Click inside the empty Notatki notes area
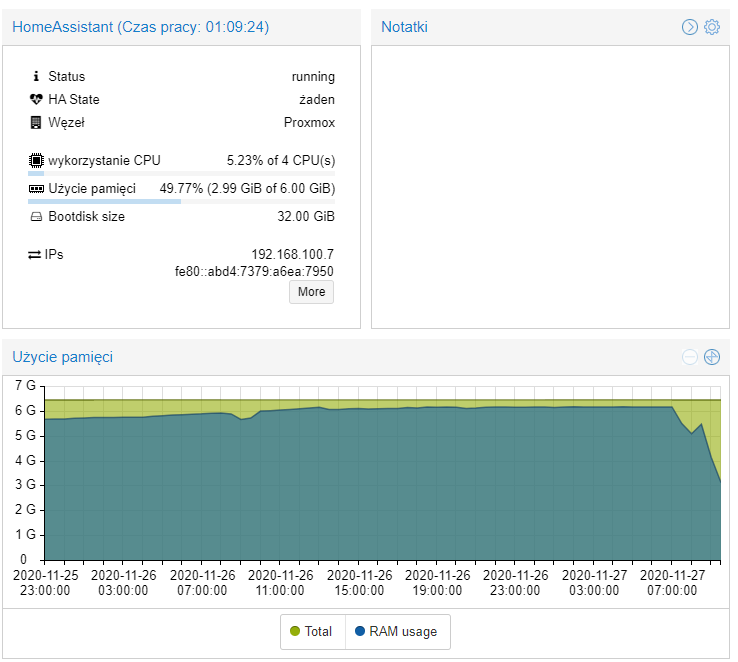Screen dimensions: 738x662 coord(550,187)
